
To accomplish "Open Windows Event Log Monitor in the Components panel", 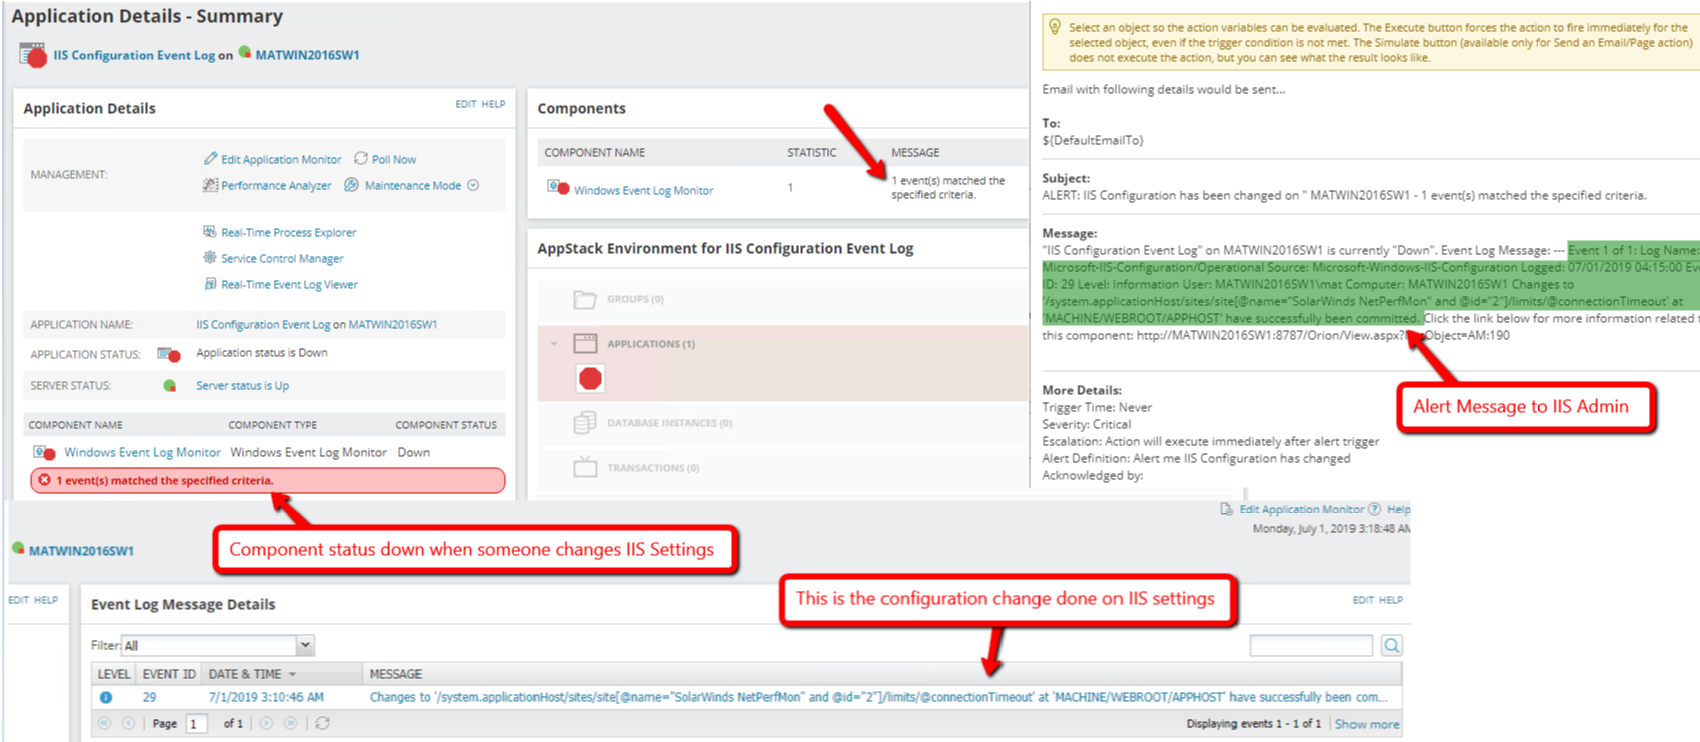I will [643, 190].
